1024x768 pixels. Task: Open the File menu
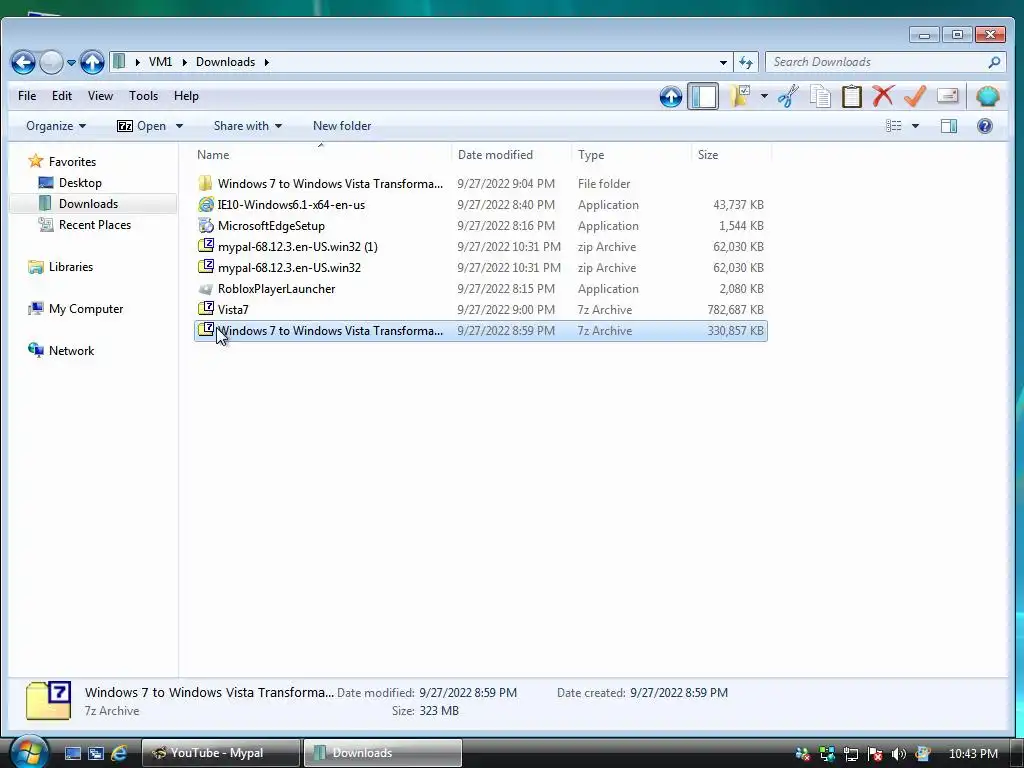(x=27, y=95)
